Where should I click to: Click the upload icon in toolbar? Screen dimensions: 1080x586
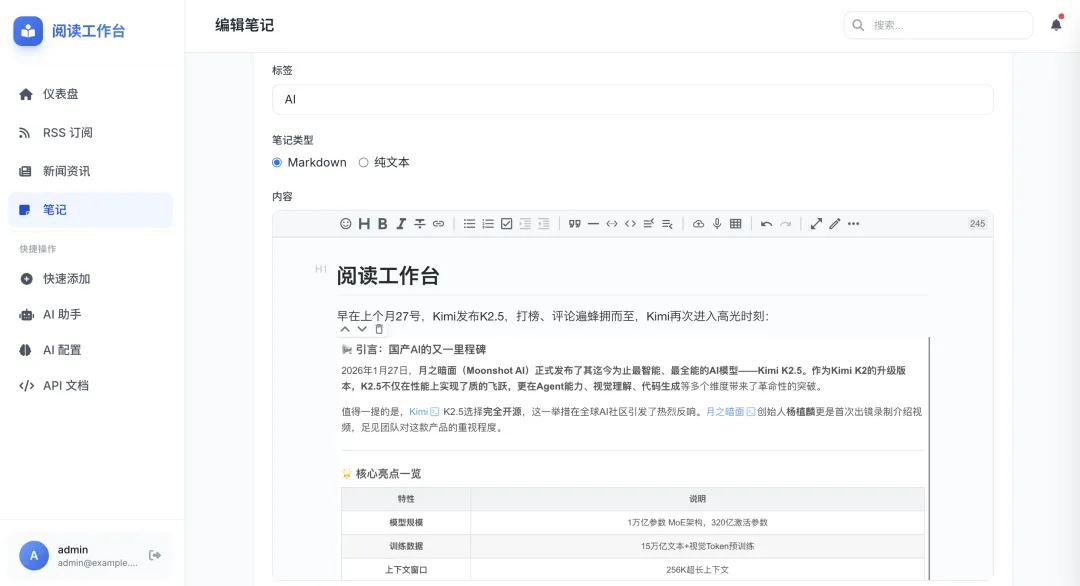[x=698, y=224]
